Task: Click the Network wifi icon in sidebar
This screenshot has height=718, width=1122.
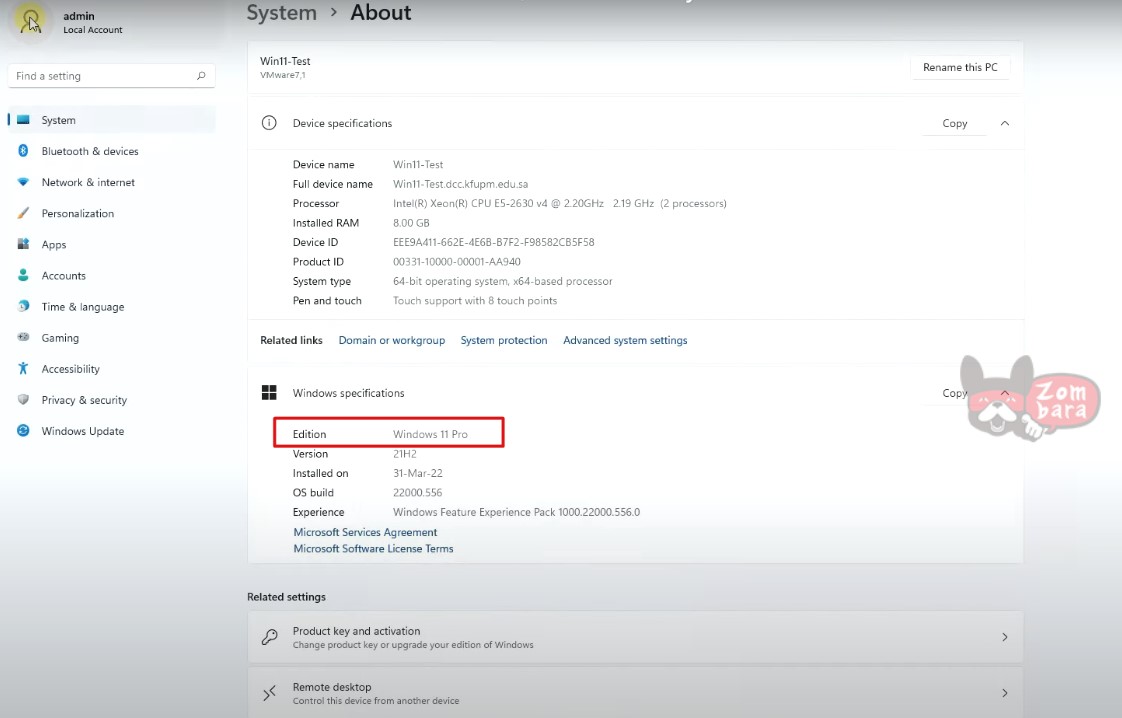Action: pos(24,183)
